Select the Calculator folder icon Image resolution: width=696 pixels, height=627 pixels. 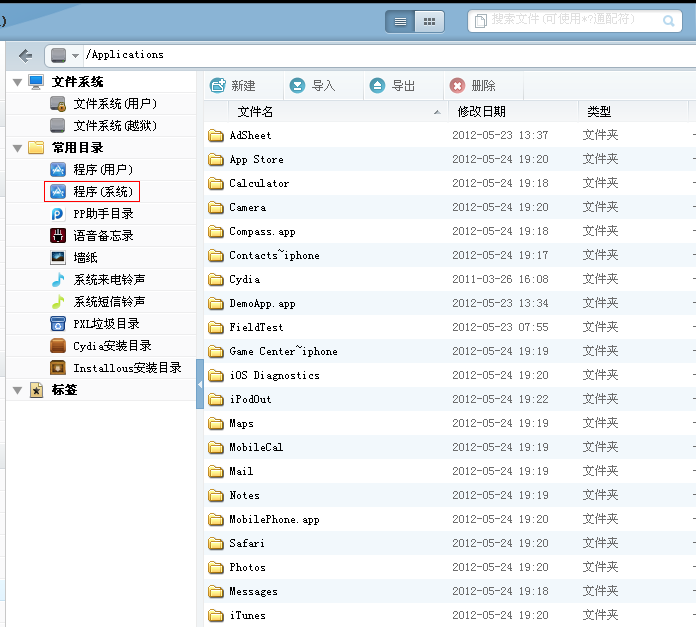[216, 183]
